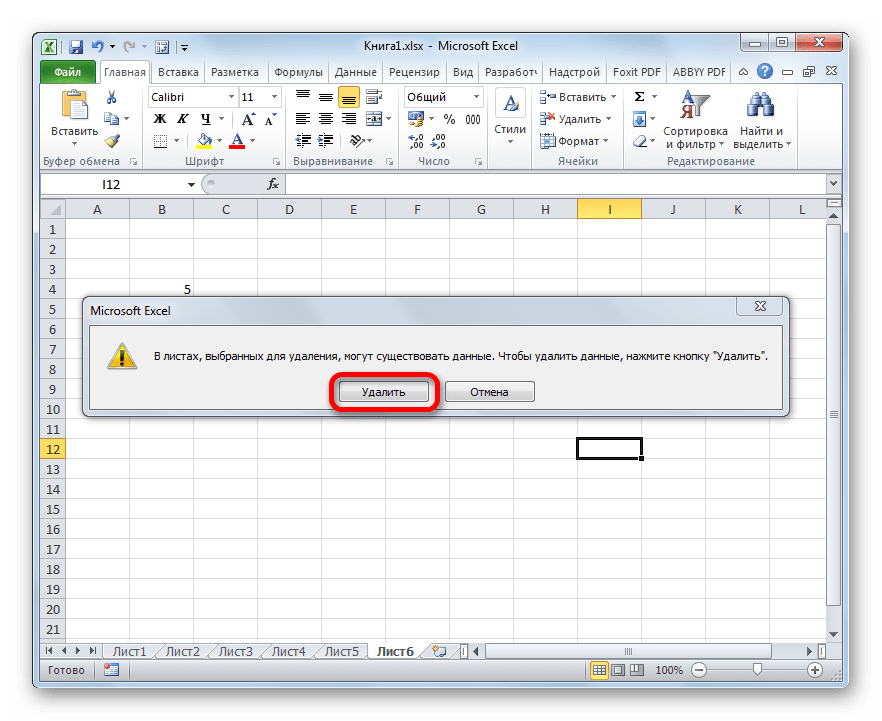This screenshot has width=882, height=721.
Task: Switch to the Вставка tab
Action: (178, 73)
